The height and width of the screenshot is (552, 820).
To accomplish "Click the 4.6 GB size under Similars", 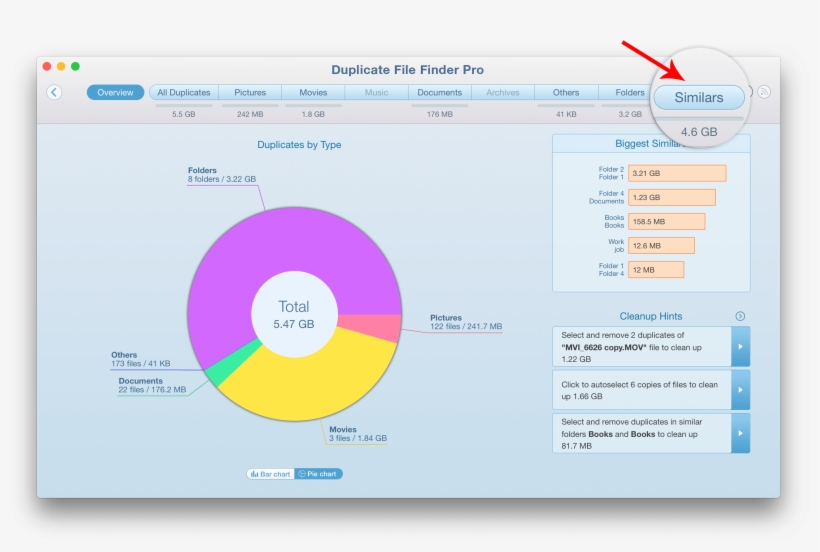I will [x=699, y=132].
